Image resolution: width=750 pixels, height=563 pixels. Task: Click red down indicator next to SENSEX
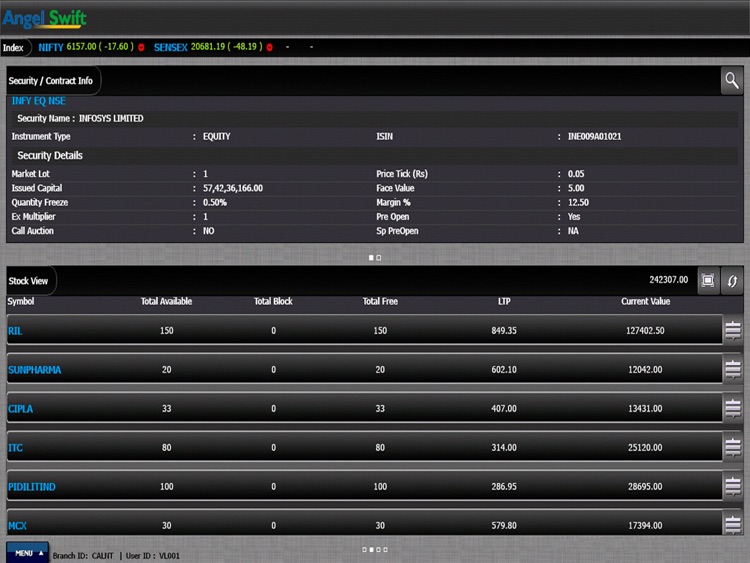coord(270,47)
